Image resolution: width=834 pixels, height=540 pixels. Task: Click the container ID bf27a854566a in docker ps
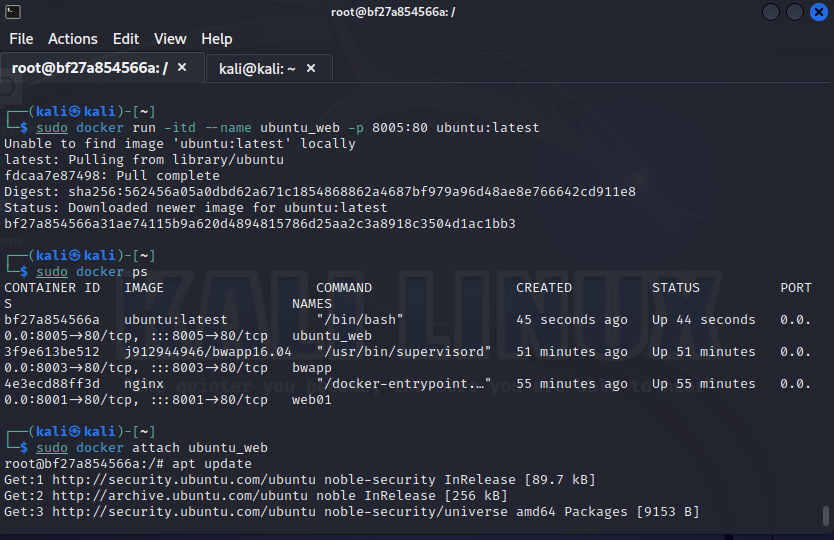pyautogui.click(x=52, y=320)
